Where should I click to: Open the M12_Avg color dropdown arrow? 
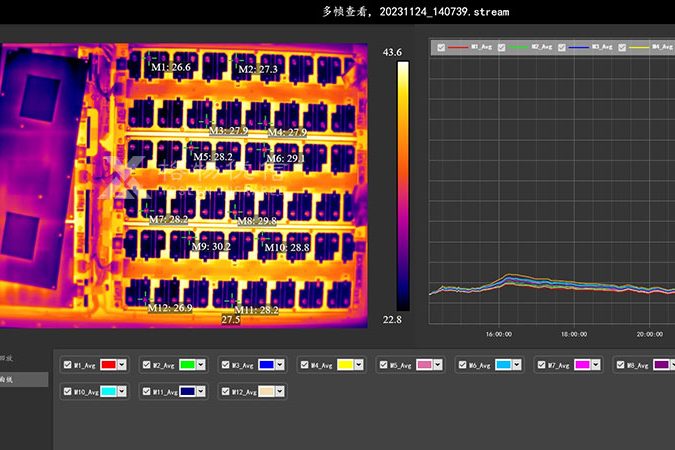280,392
